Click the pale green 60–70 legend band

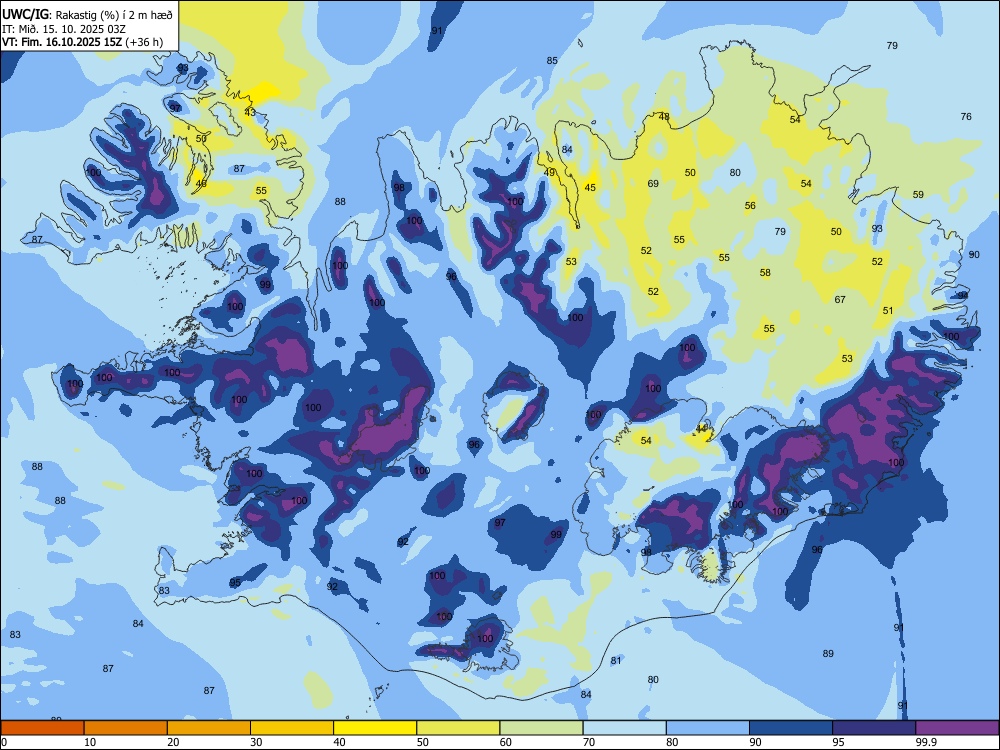541,728
